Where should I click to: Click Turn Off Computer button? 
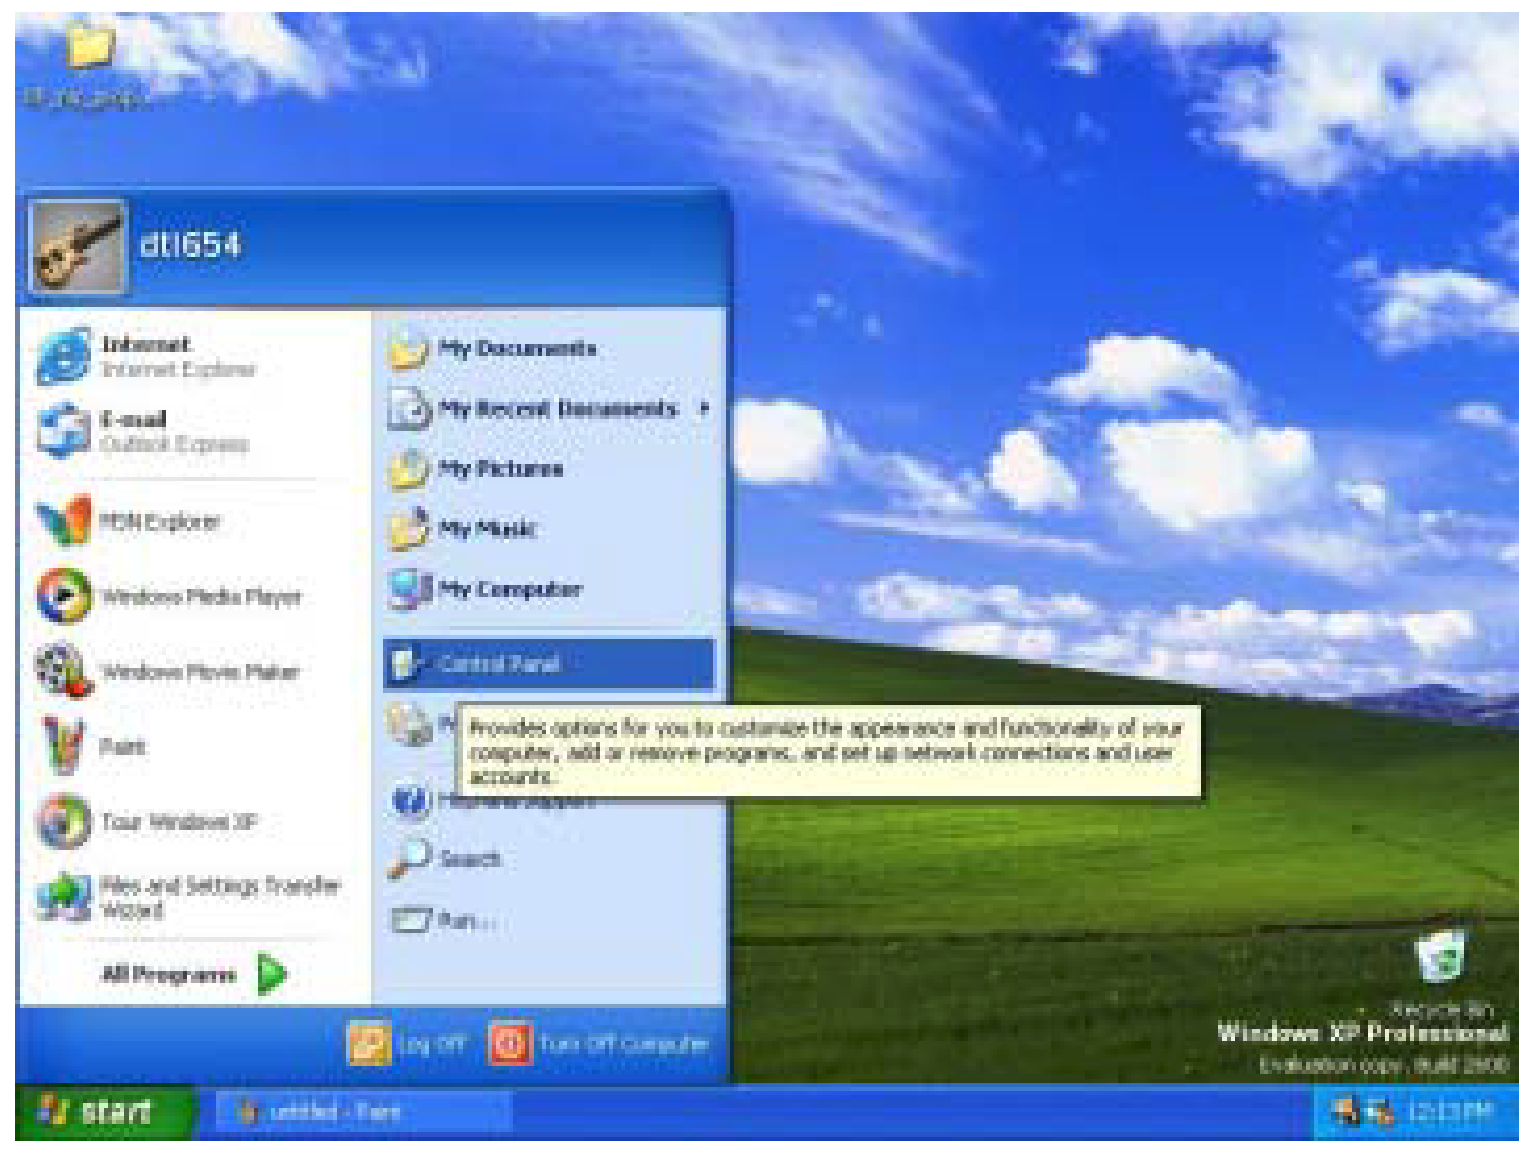598,1044
